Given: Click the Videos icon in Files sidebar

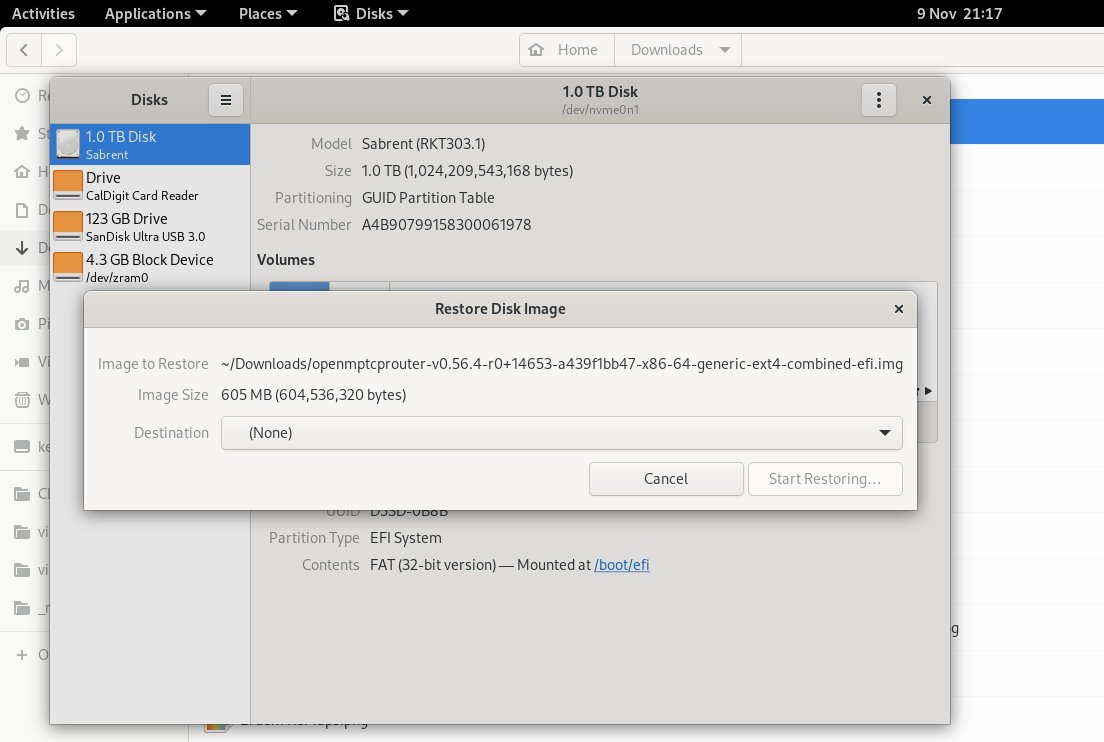Looking at the screenshot, I should coord(23,362).
